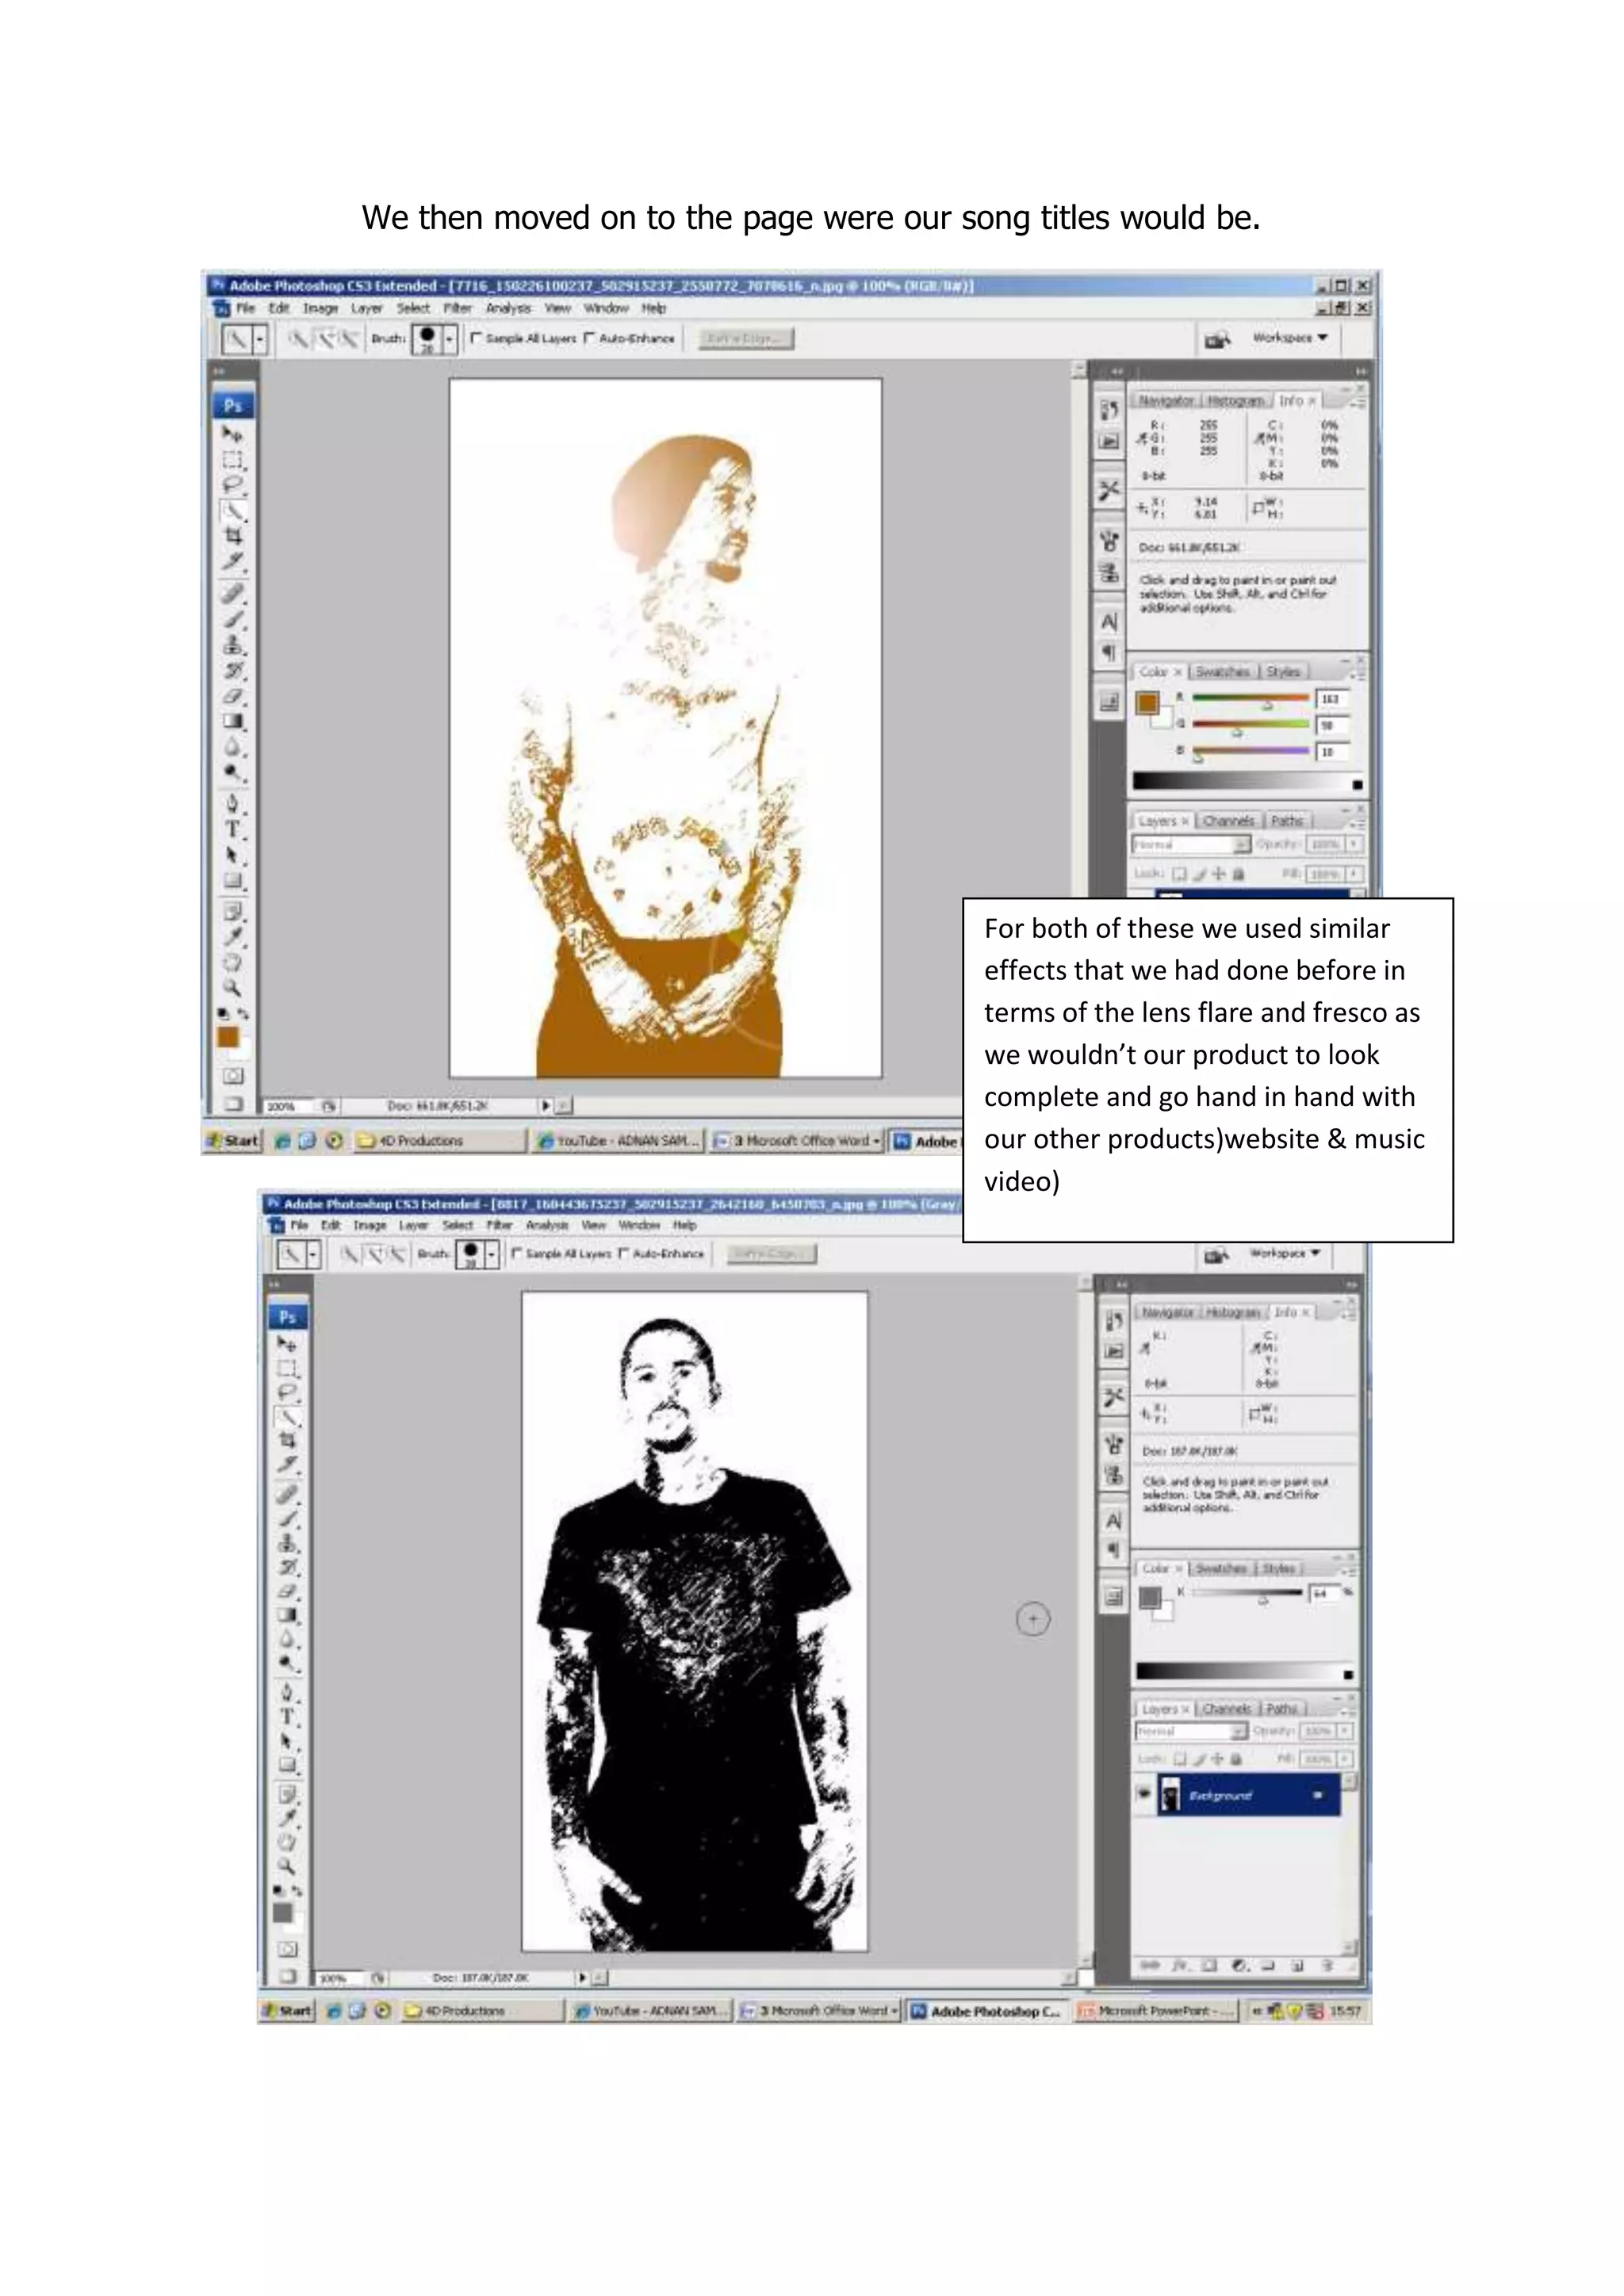Toggle Quick Mask mode in lower toolbox
The width and height of the screenshot is (1624, 2296).
click(x=287, y=1949)
